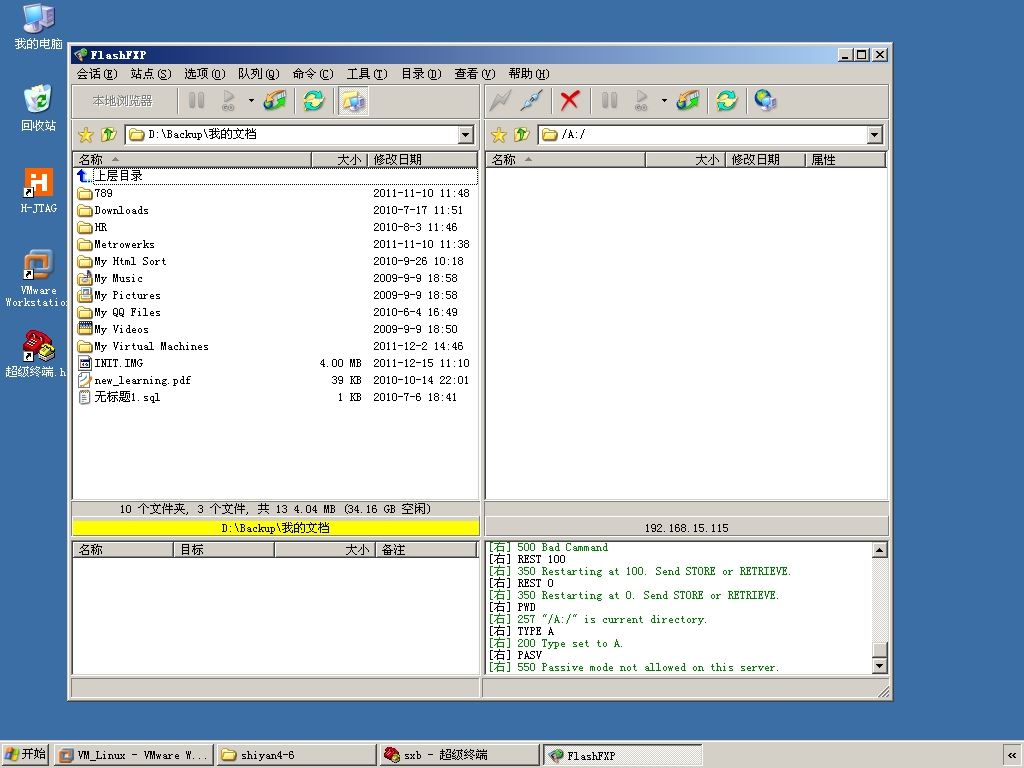This screenshot has width=1024, height=768.
Task: Pause the left pane transfer
Action: 197,101
